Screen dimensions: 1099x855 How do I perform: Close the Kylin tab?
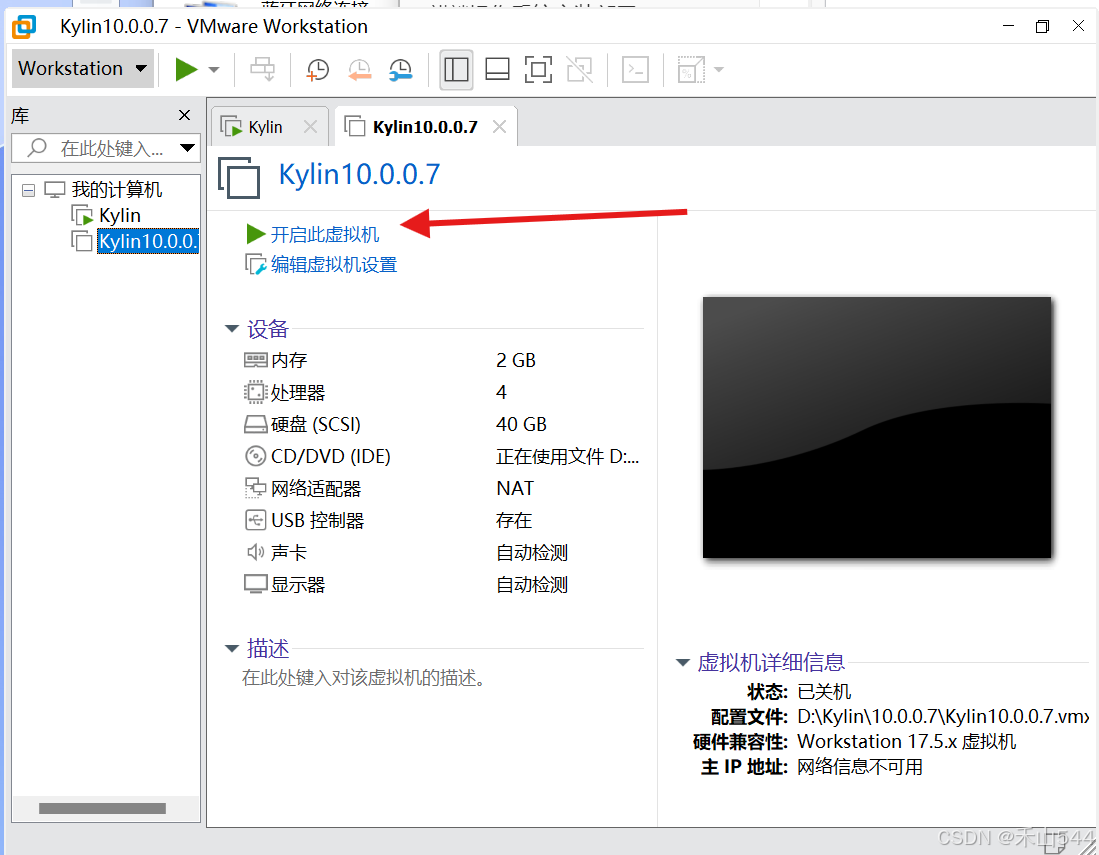pyautogui.click(x=310, y=127)
